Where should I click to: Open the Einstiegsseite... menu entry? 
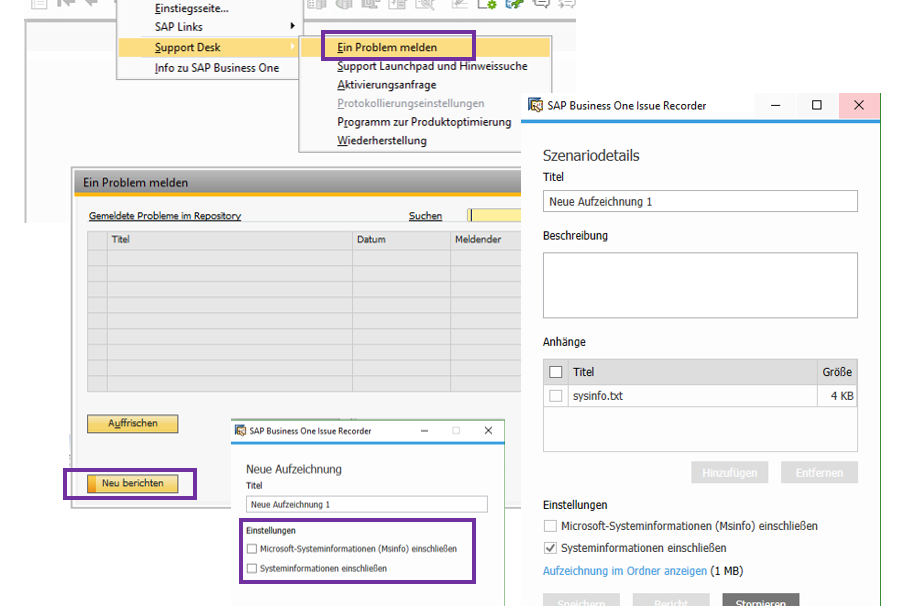[x=192, y=8]
